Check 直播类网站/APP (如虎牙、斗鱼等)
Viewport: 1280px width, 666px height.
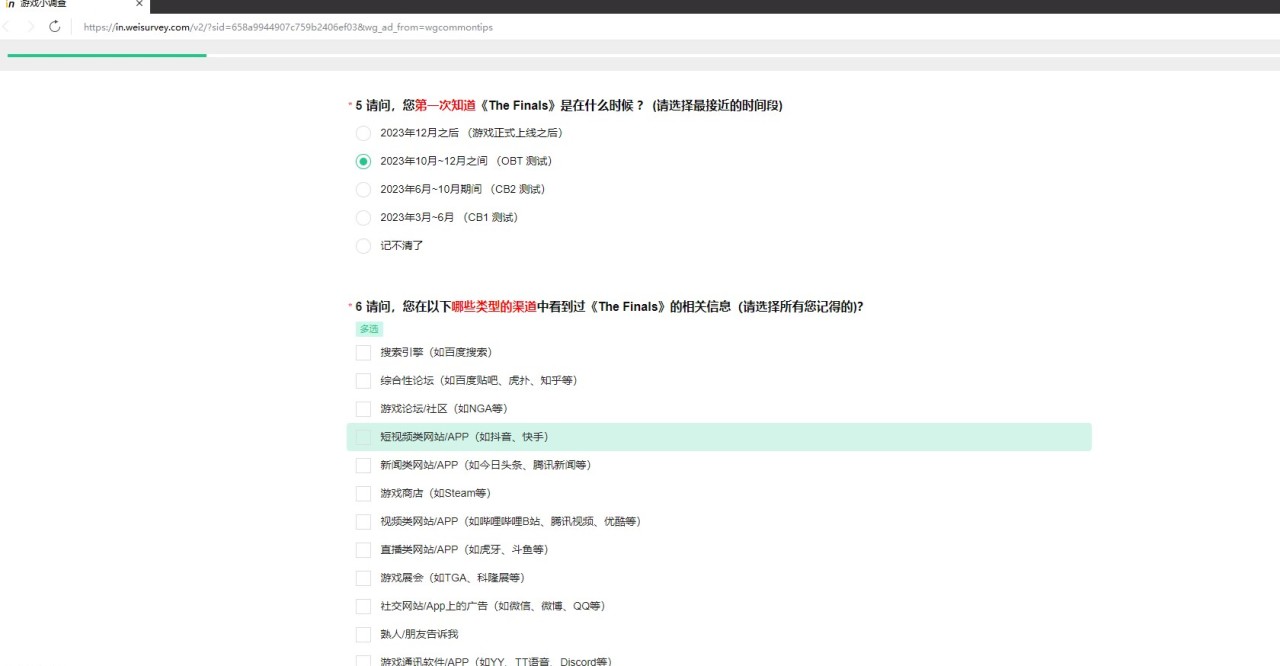pos(364,550)
